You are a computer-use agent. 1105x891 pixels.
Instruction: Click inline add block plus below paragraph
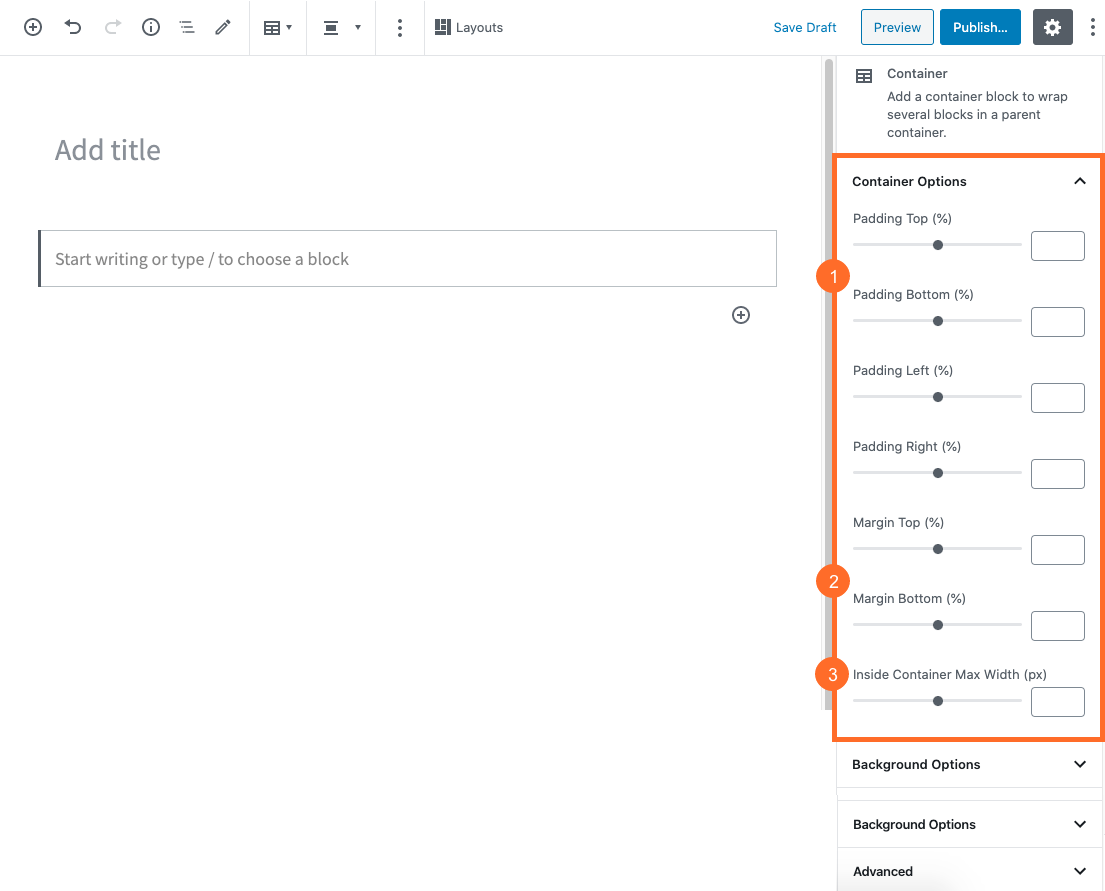point(741,315)
